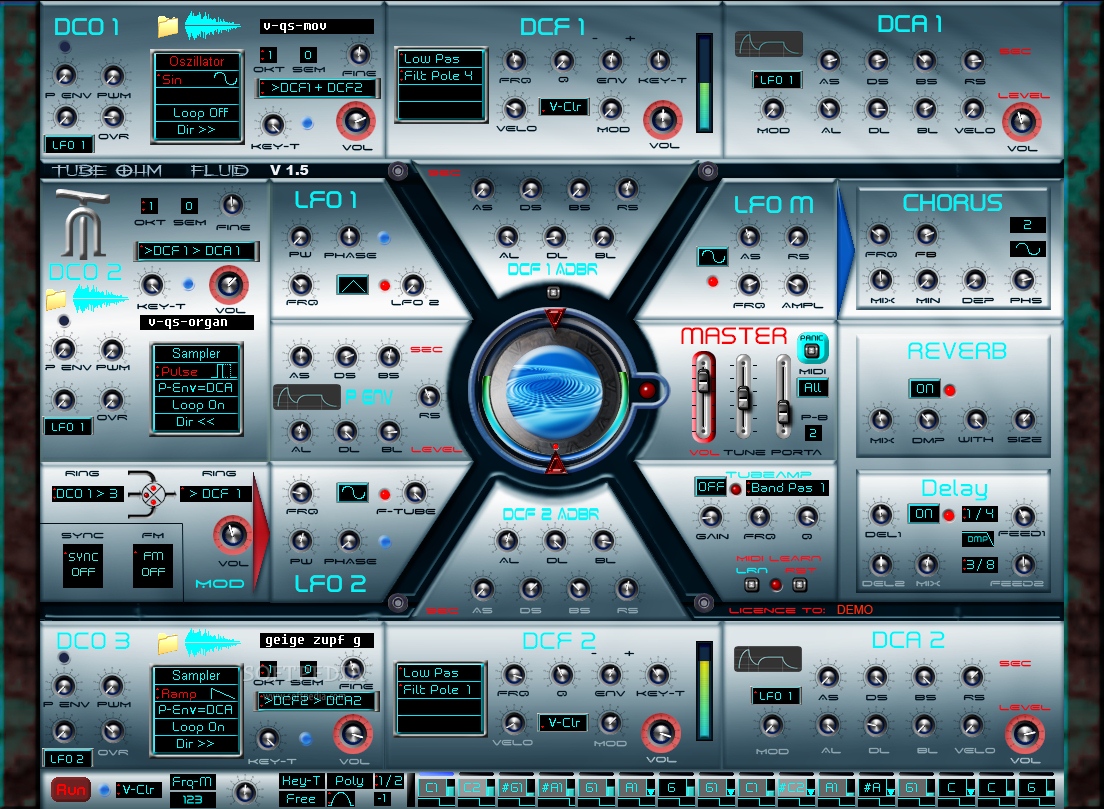Adjust the Master PORTA slider
The width and height of the screenshot is (1104, 809).
tap(783, 398)
